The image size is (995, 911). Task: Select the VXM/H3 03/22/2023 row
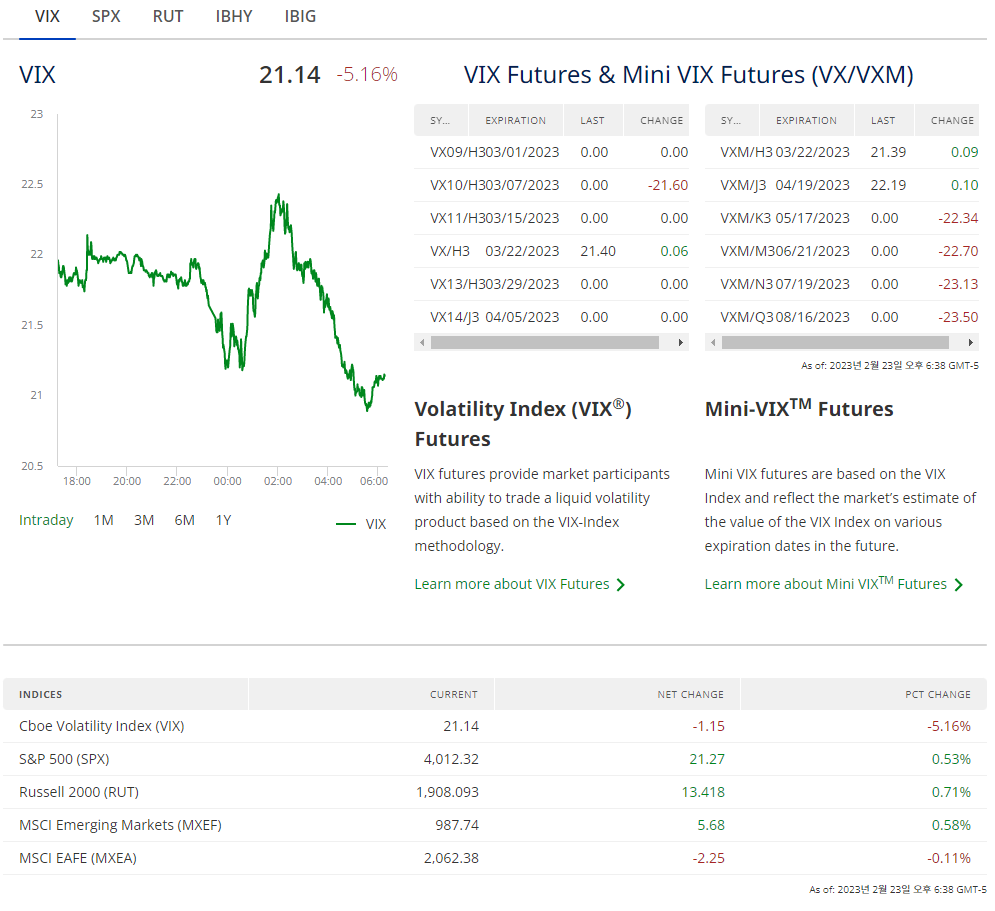click(x=842, y=152)
